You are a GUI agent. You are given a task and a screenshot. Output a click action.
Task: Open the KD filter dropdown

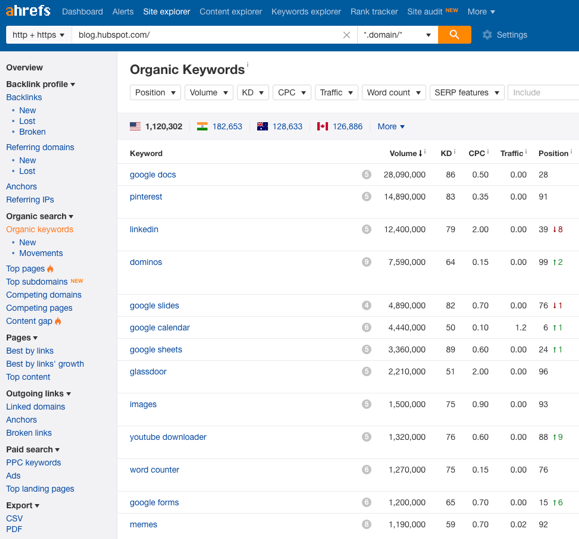pos(253,92)
